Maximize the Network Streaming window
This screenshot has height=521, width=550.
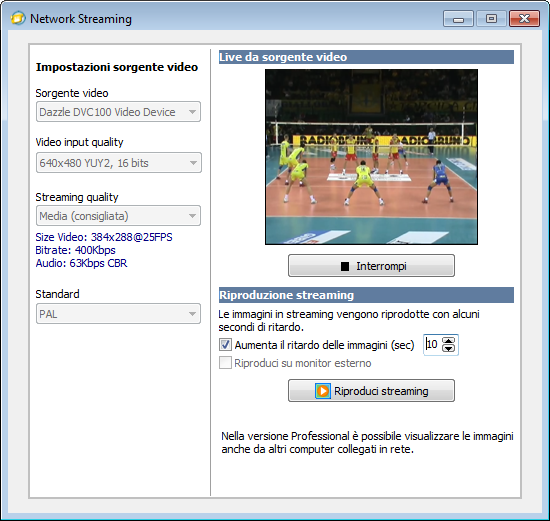[491, 18]
